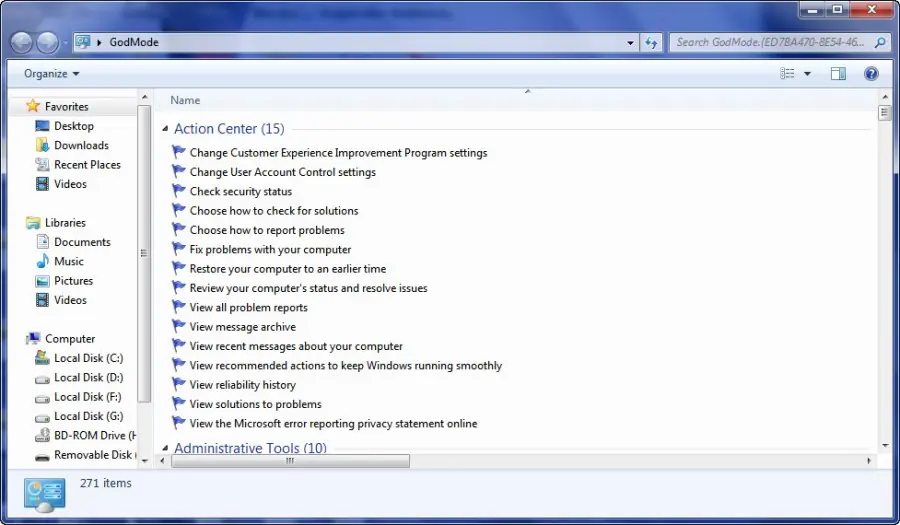Select Choose how to report problems
This screenshot has width=900, height=525.
click(x=267, y=230)
